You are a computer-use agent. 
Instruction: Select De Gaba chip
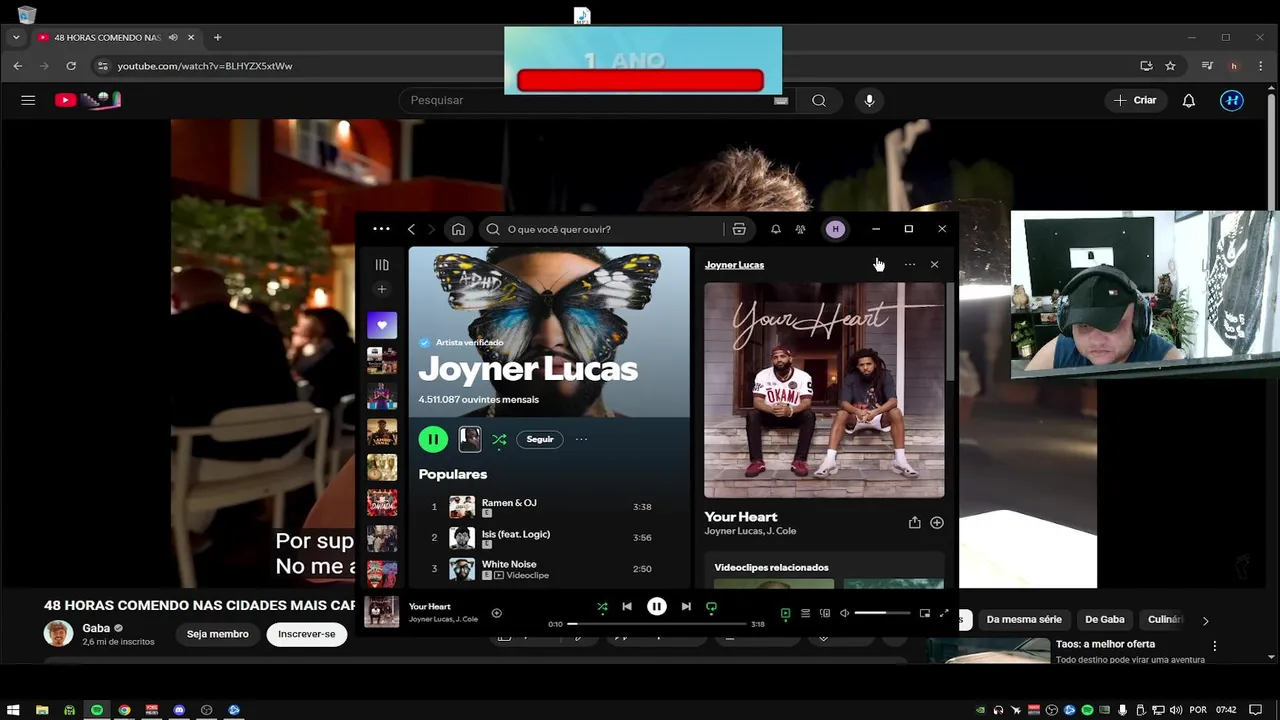[x=1105, y=620]
